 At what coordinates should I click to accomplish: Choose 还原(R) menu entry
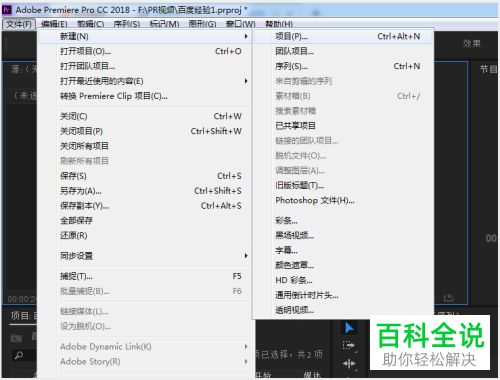(x=145, y=235)
